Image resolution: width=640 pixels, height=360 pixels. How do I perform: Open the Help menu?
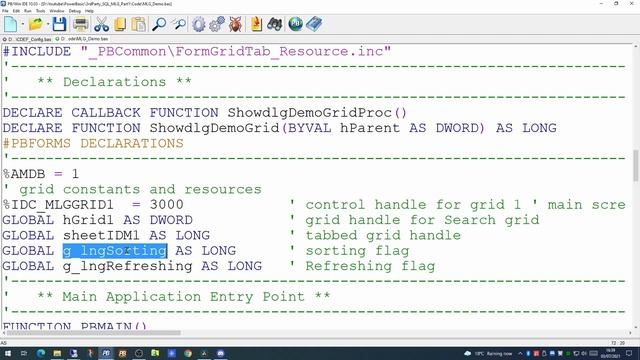coord(89,11)
